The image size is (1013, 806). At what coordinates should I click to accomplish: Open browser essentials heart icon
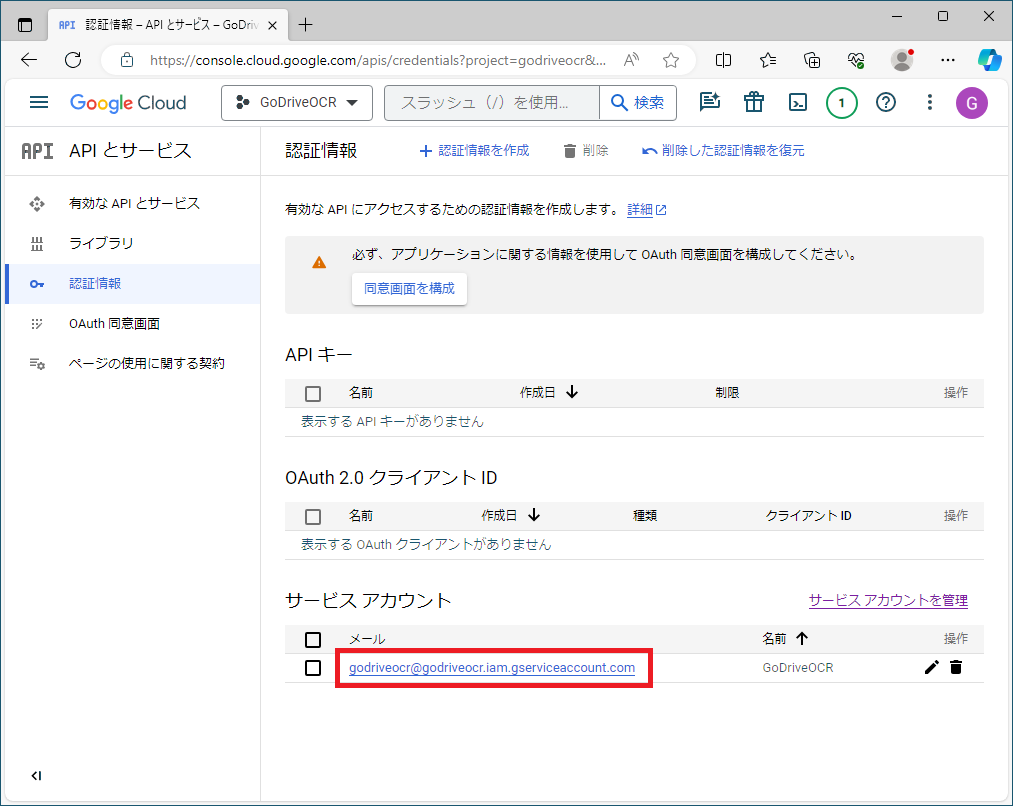(x=856, y=60)
